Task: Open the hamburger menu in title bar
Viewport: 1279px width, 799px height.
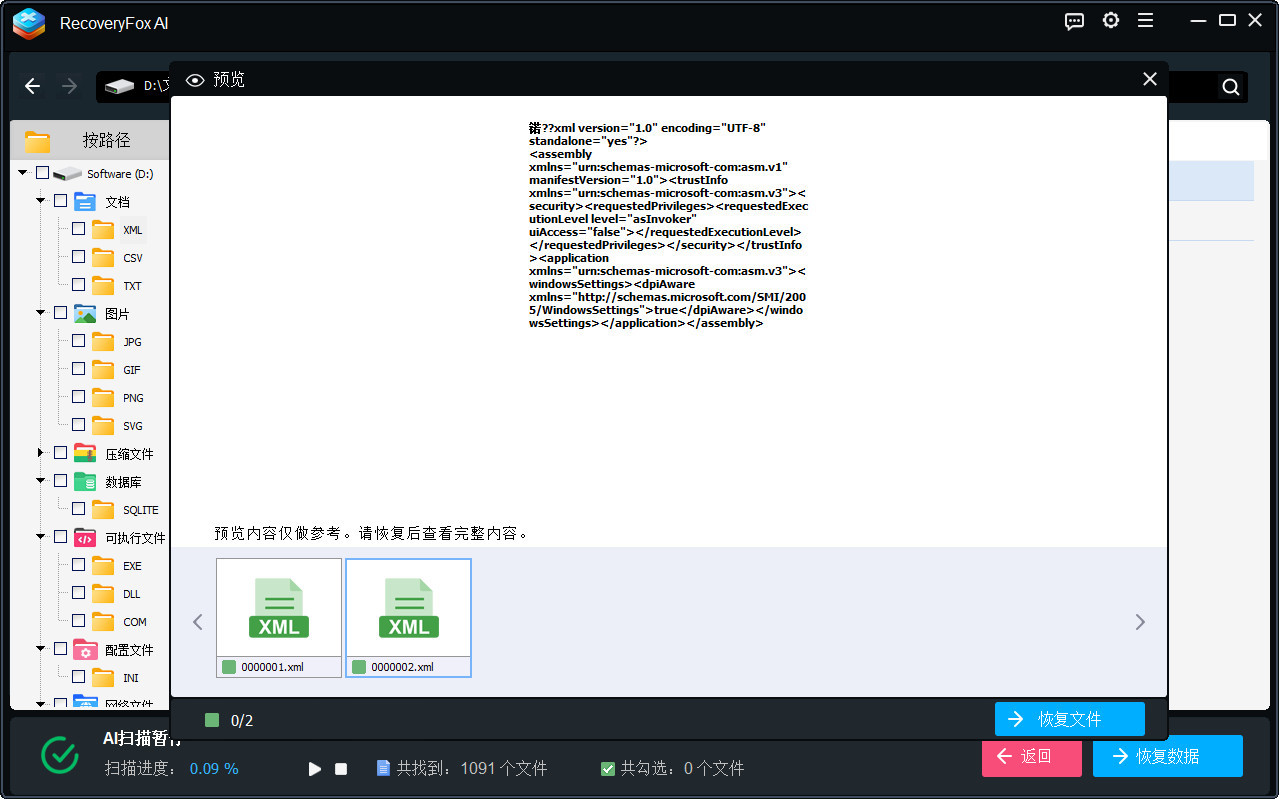Action: [1145, 20]
